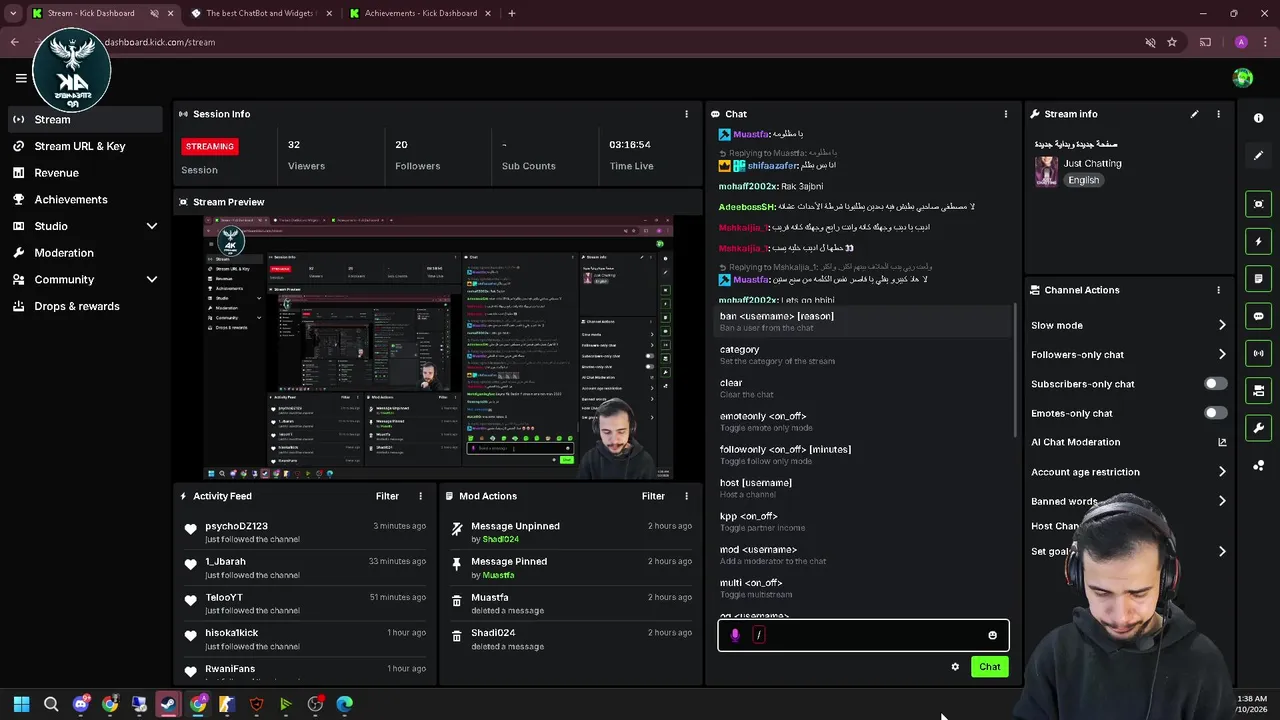Click the Just Chatting category thumbnail

1046,171
